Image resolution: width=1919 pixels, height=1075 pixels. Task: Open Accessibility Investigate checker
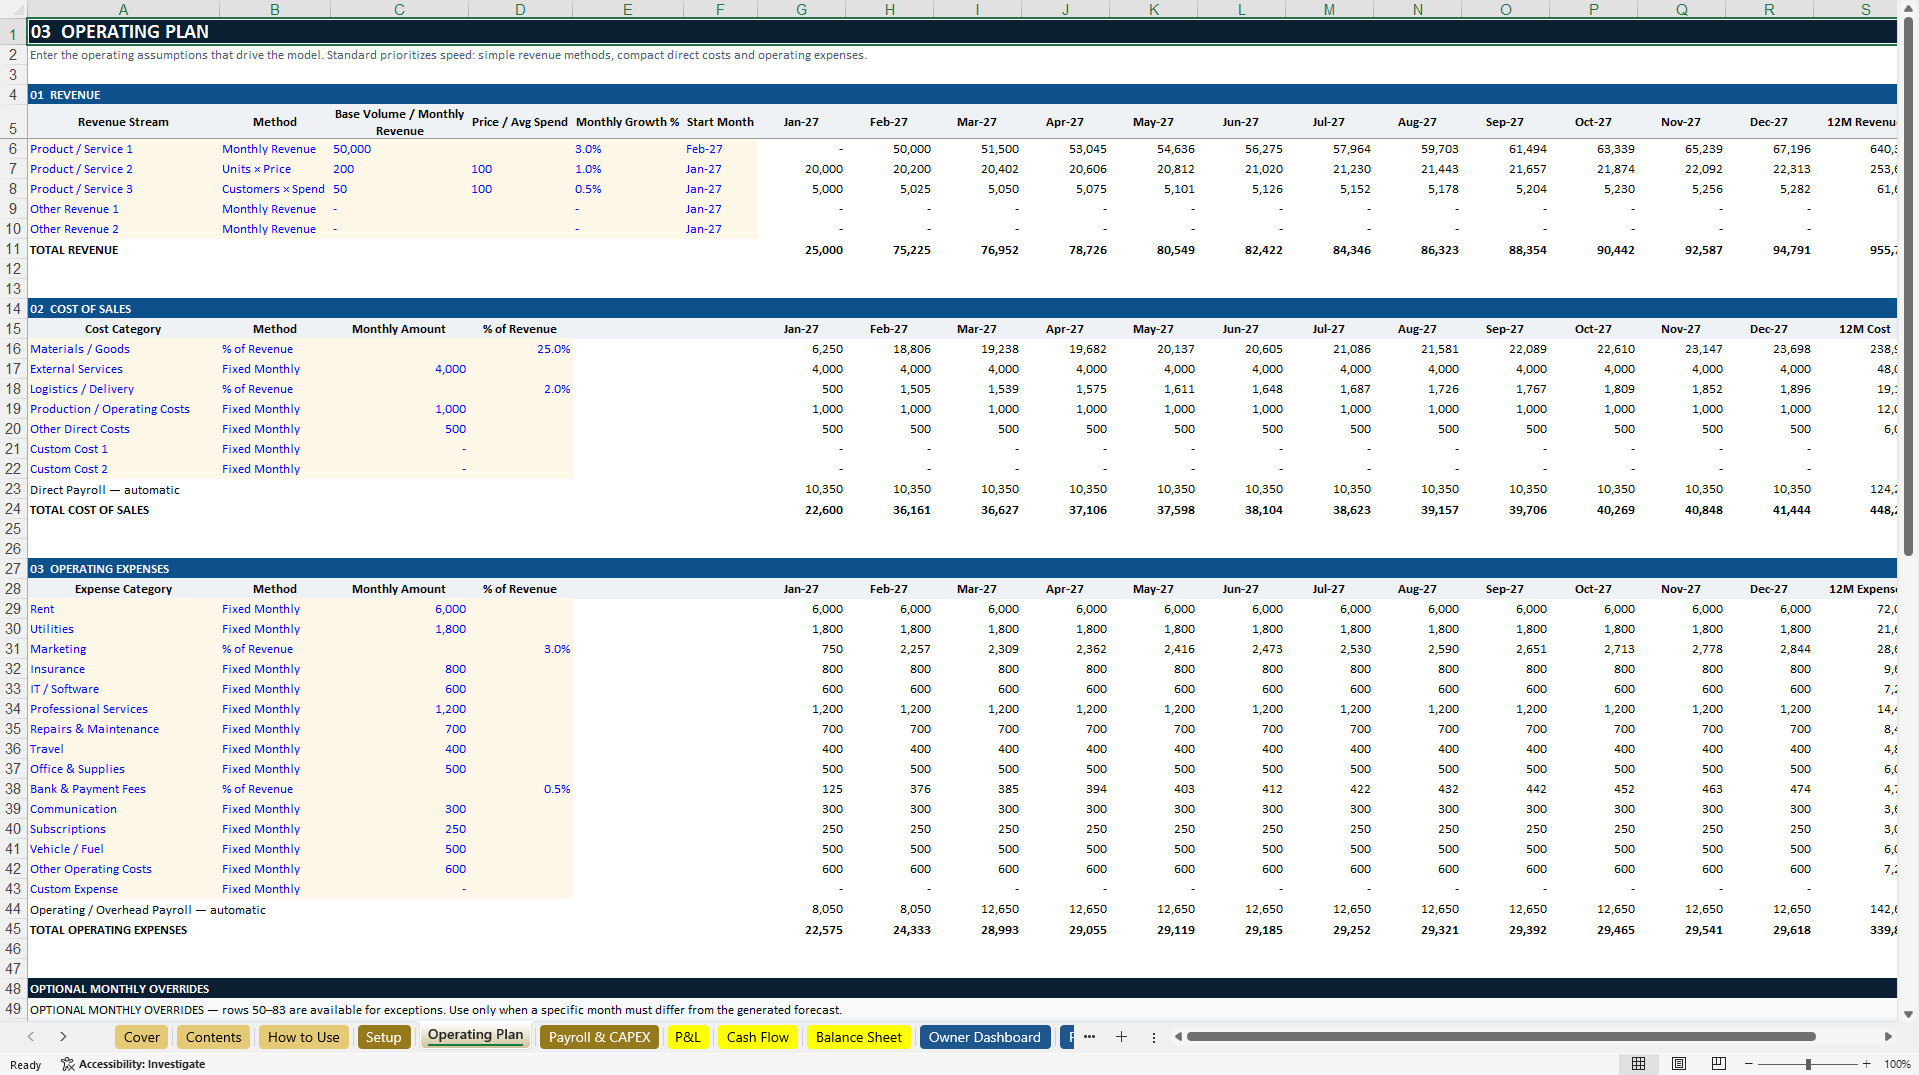coord(133,1064)
